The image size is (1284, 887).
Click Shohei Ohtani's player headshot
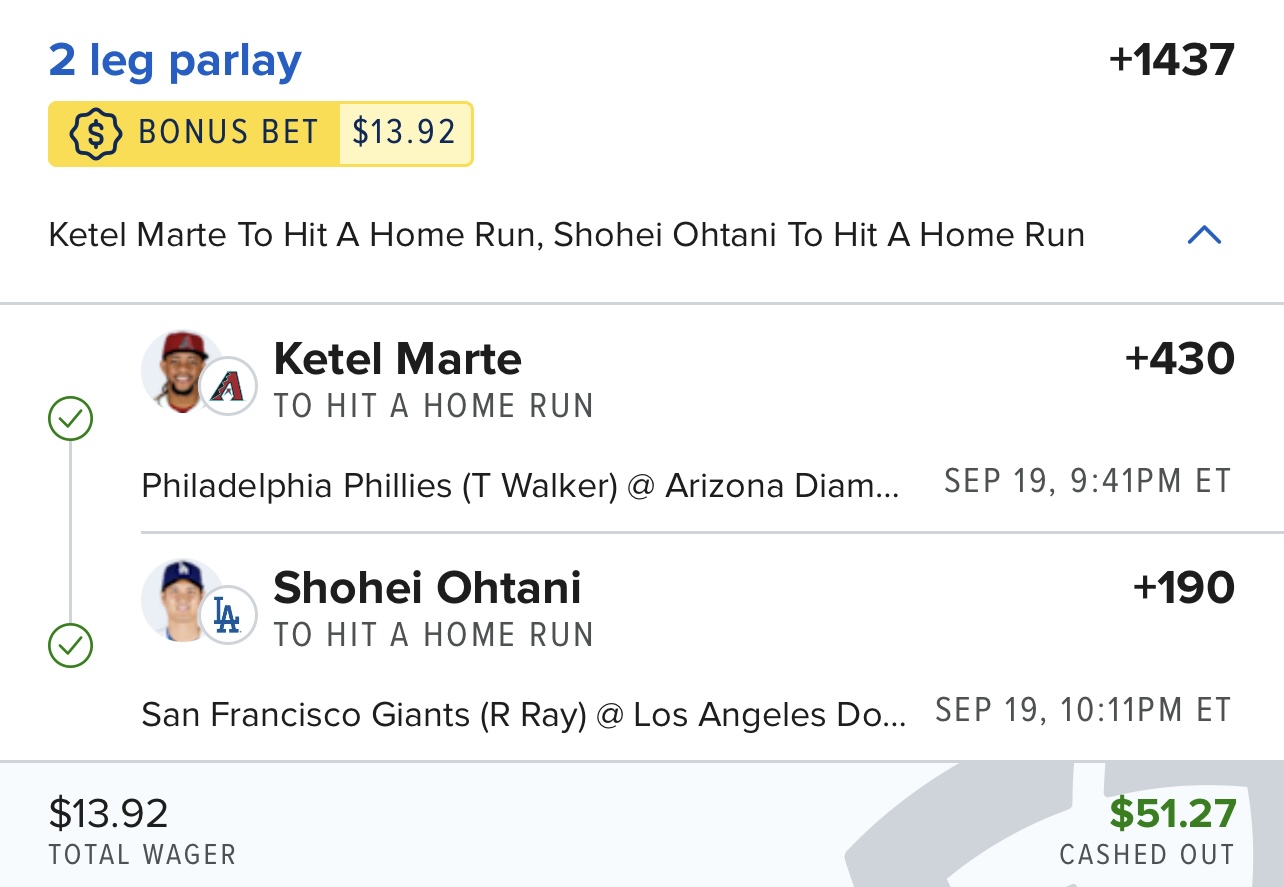pyautogui.click(x=177, y=600)
